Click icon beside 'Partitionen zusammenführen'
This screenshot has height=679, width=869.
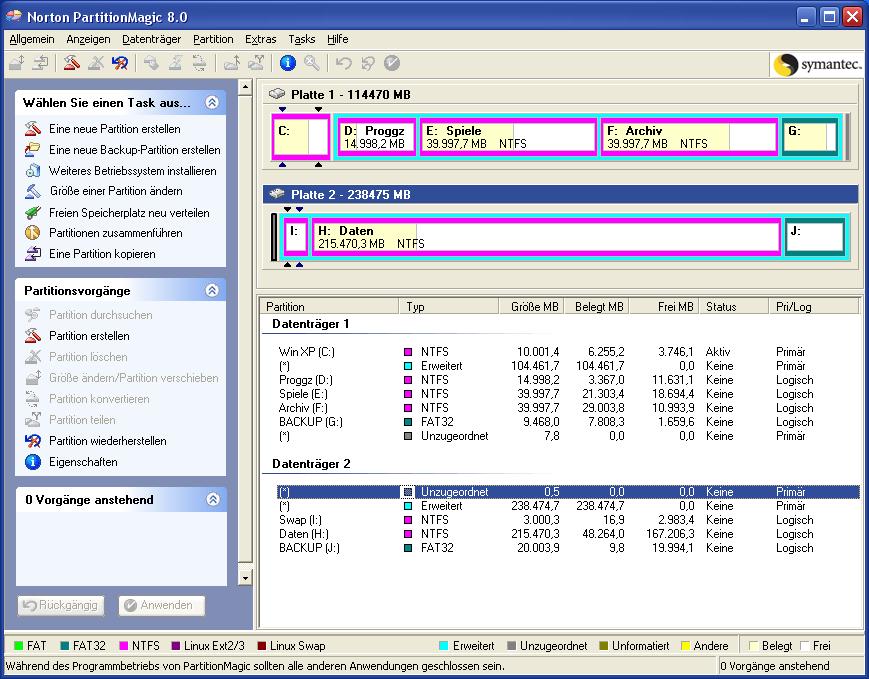pyautogui.click(x=33, y=233)
